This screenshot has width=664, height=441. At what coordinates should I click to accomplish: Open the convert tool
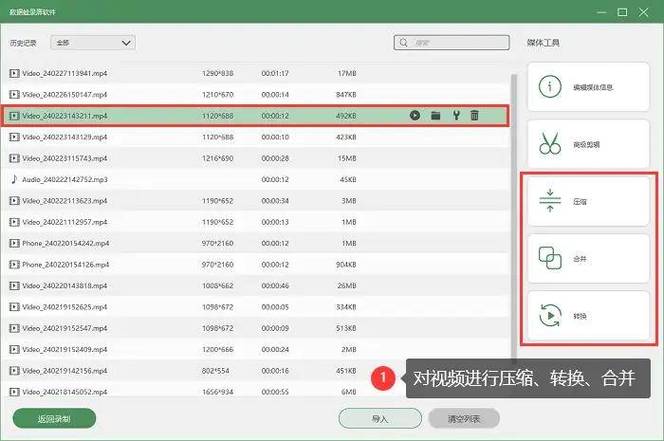pyautogui.click(x=588, y=316)
